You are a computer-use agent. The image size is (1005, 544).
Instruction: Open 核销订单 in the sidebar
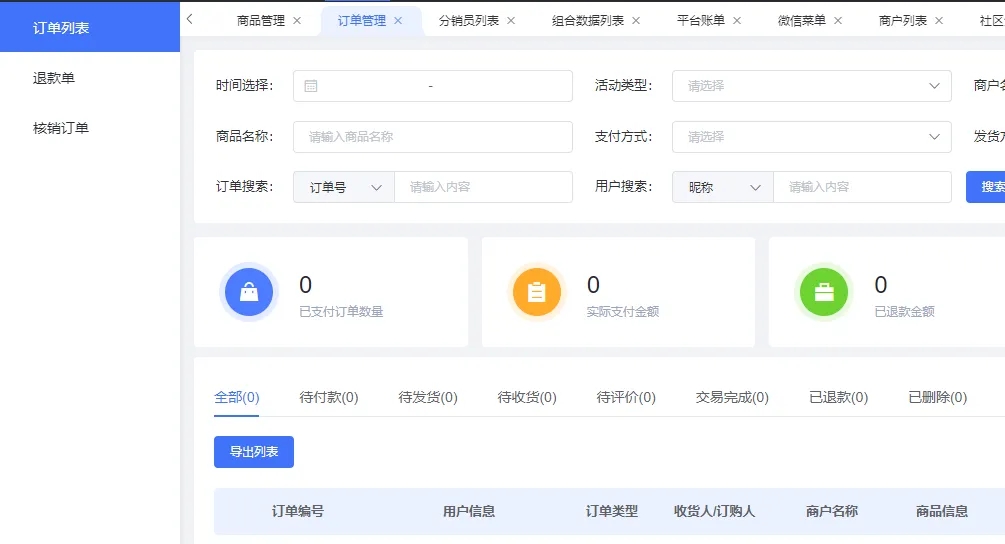(61, 128)
